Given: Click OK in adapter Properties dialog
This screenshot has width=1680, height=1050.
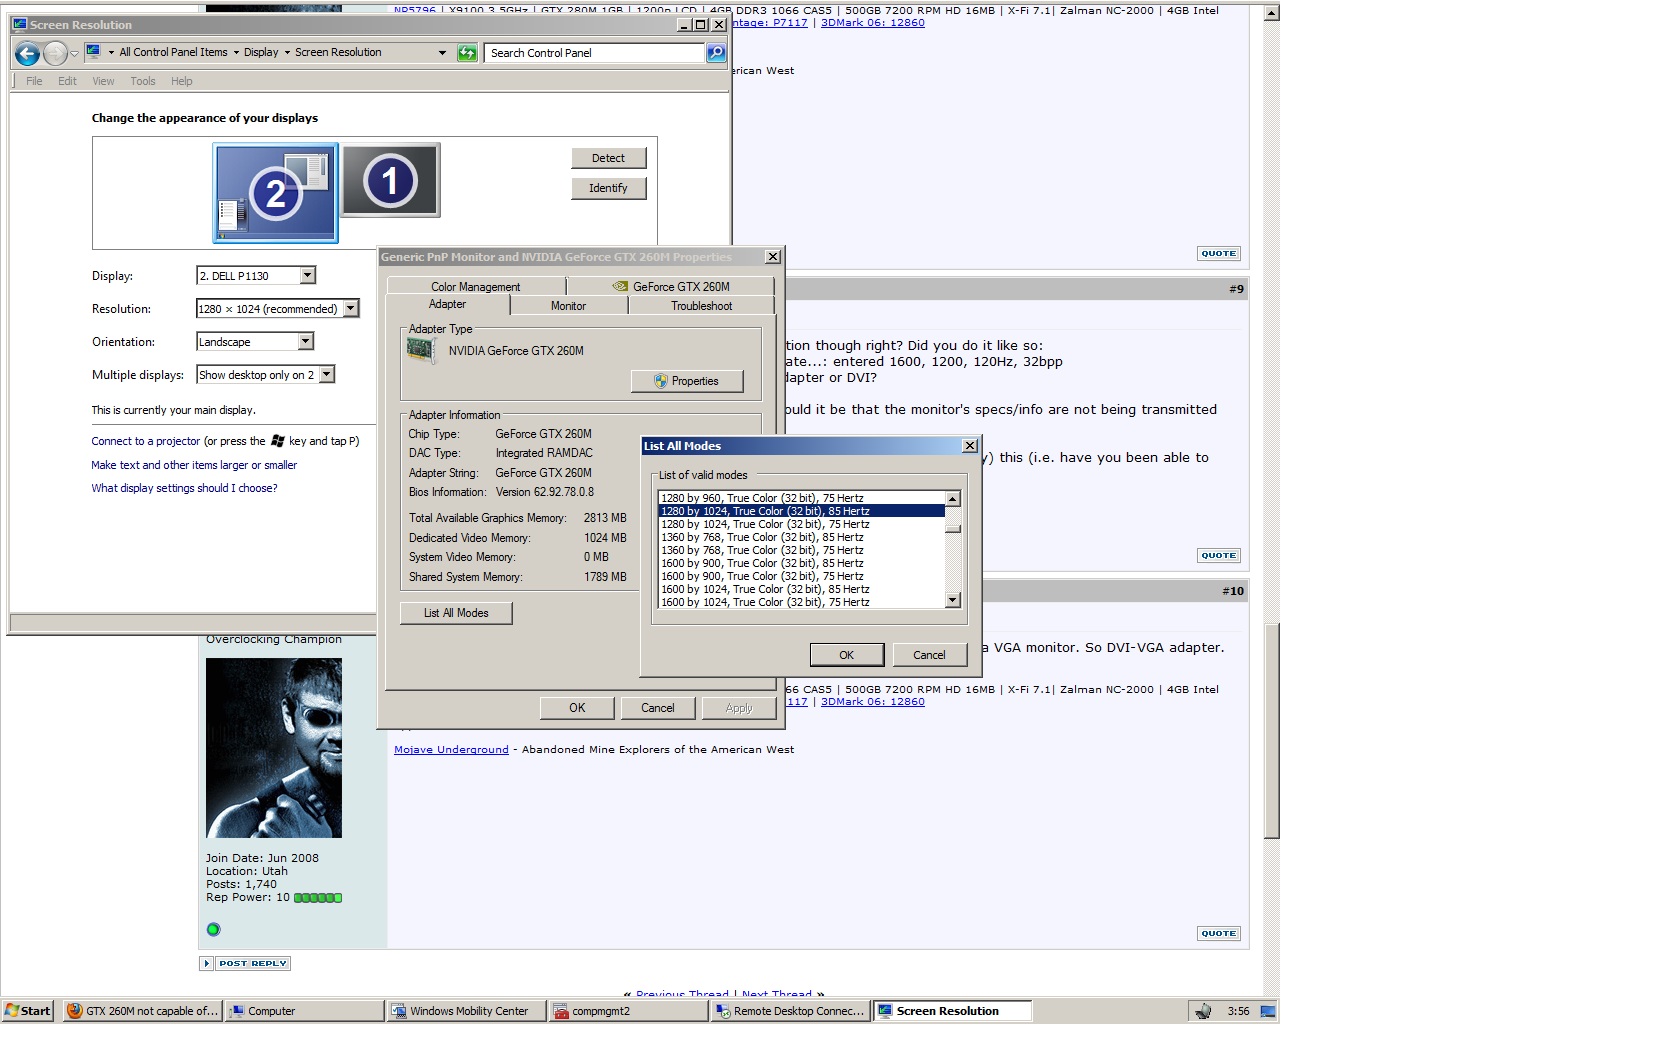Looking at the screenshot, I should pos(577,708).
